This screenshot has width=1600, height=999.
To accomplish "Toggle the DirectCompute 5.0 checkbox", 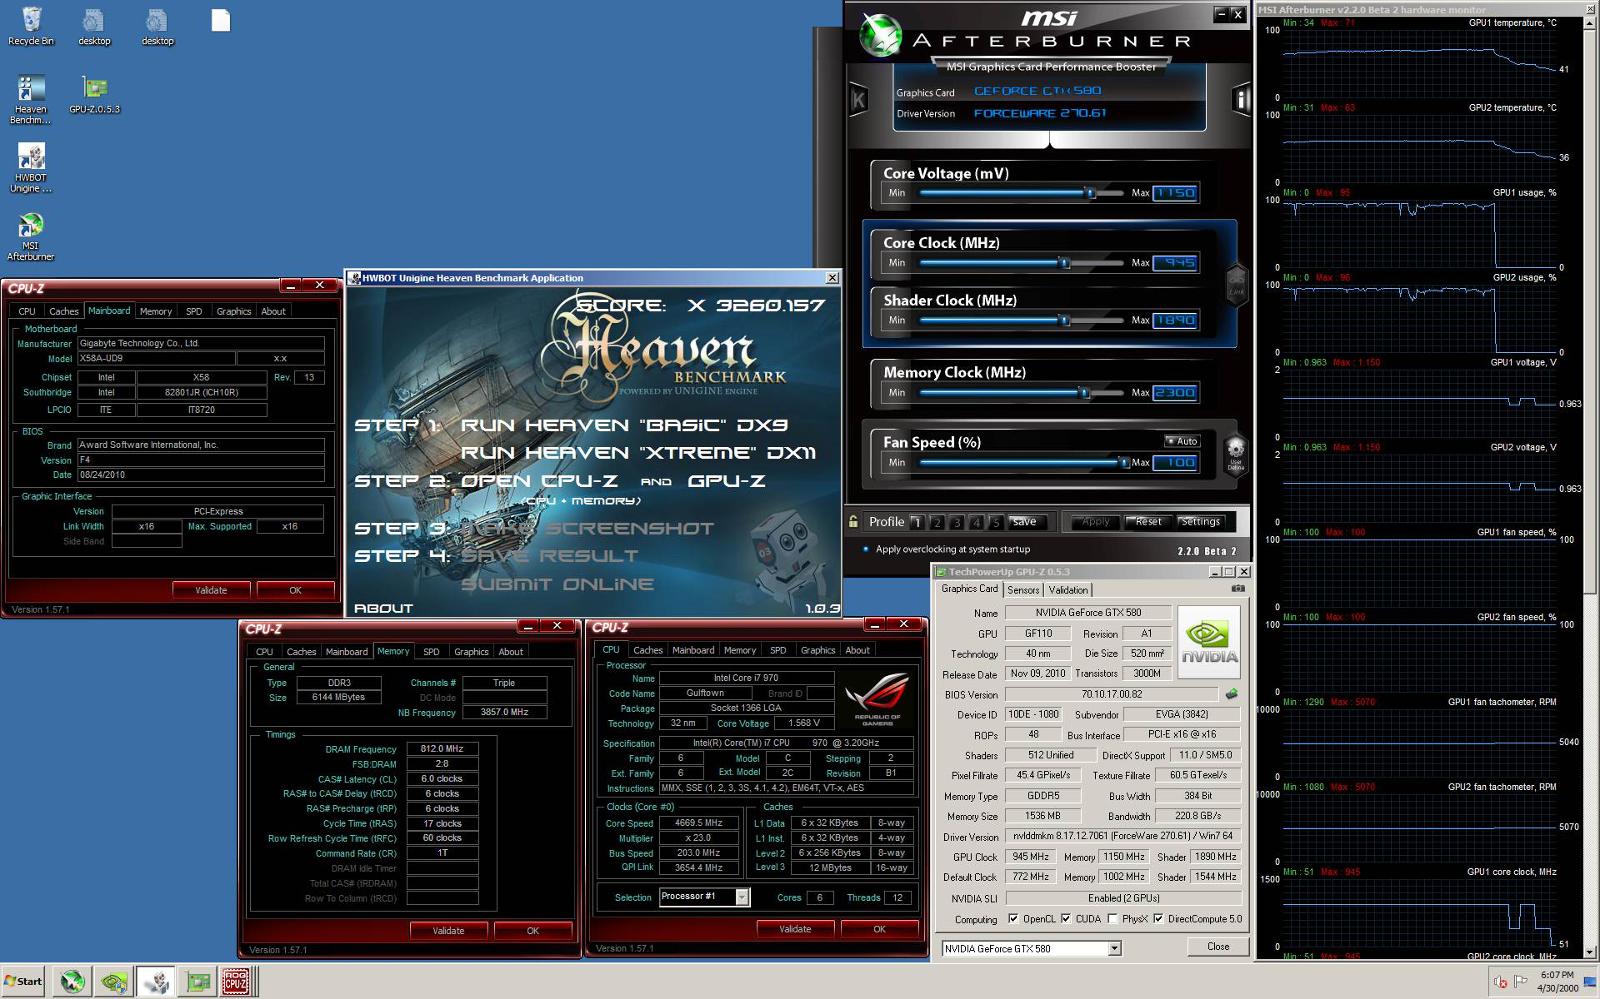I will tap(1158, 919).
